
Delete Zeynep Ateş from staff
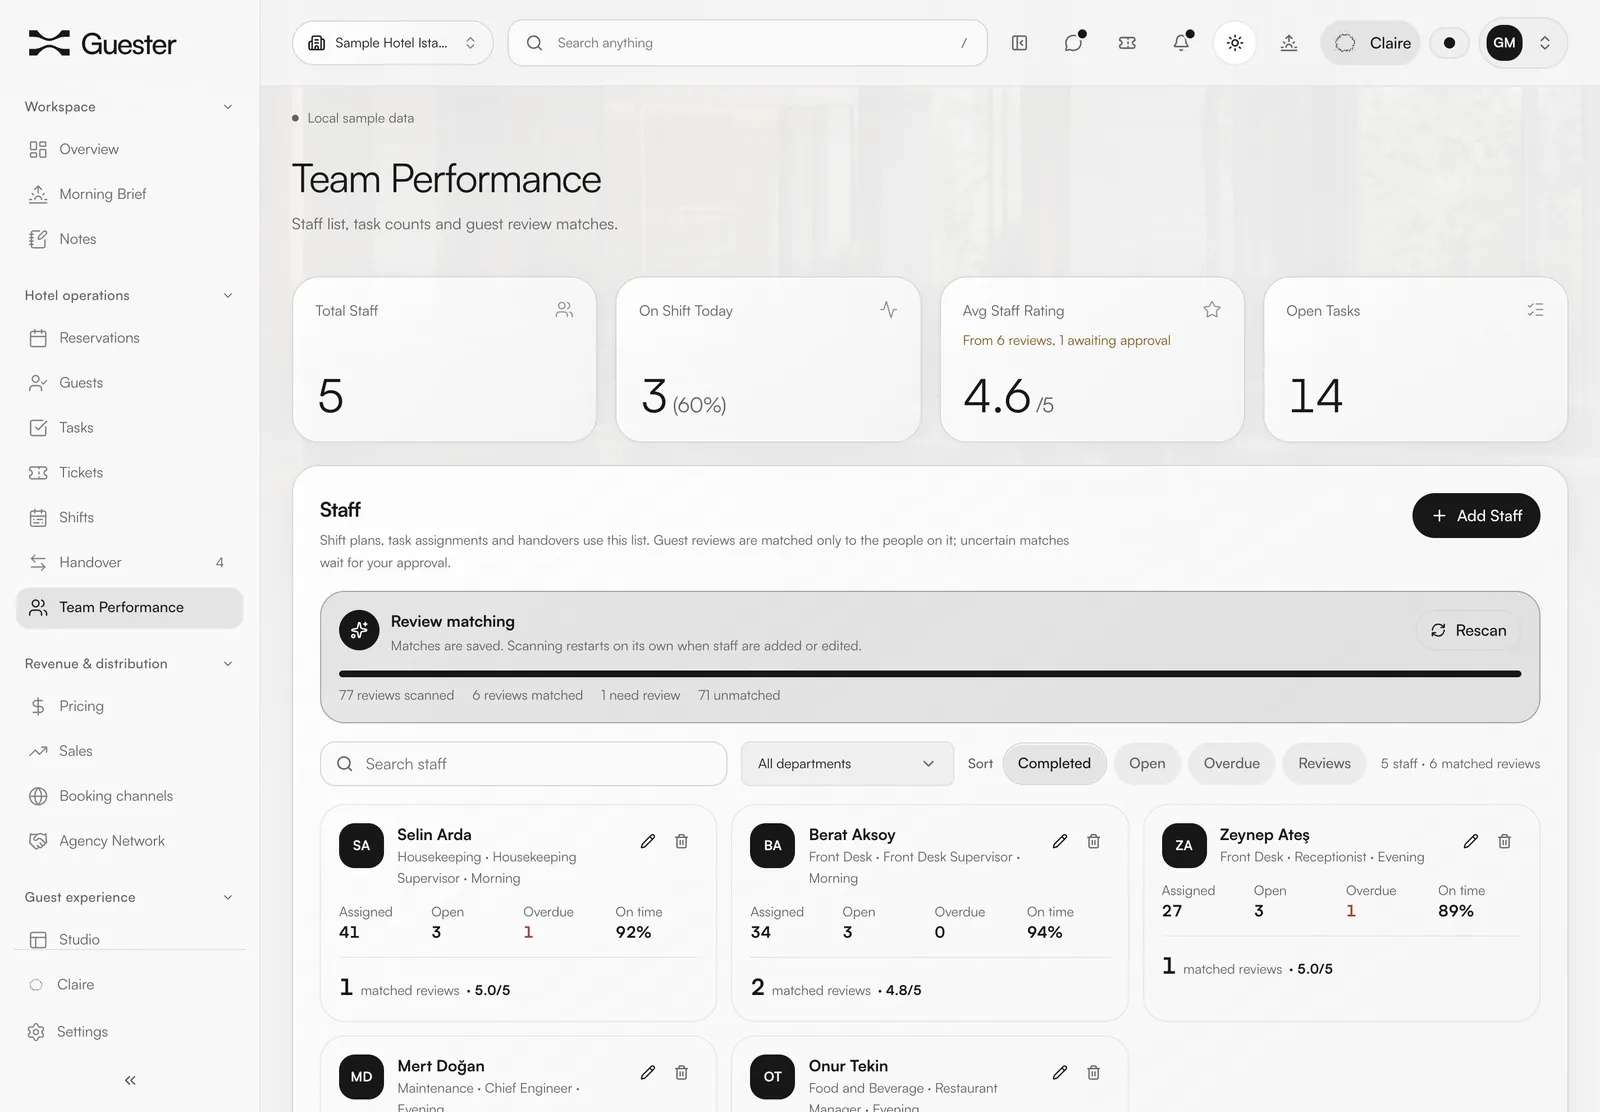[1504, 841]
